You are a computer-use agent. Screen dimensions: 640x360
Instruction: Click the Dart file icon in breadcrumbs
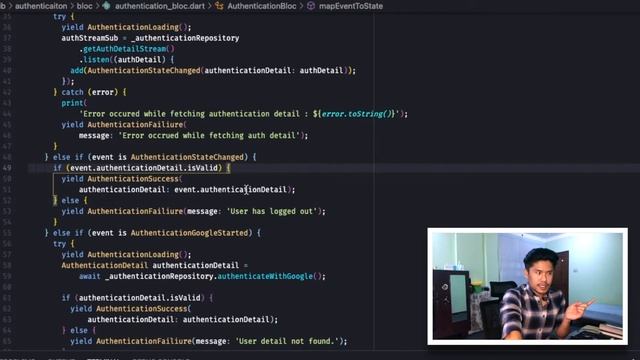click(107, 6)
